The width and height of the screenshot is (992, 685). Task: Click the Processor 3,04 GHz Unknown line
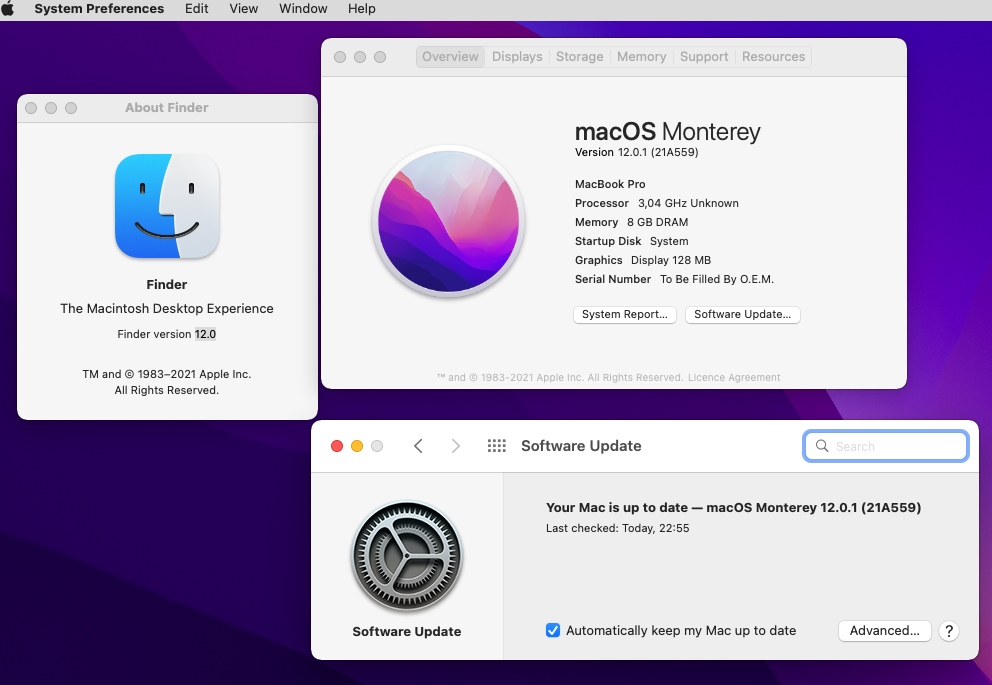coord(657,203)
